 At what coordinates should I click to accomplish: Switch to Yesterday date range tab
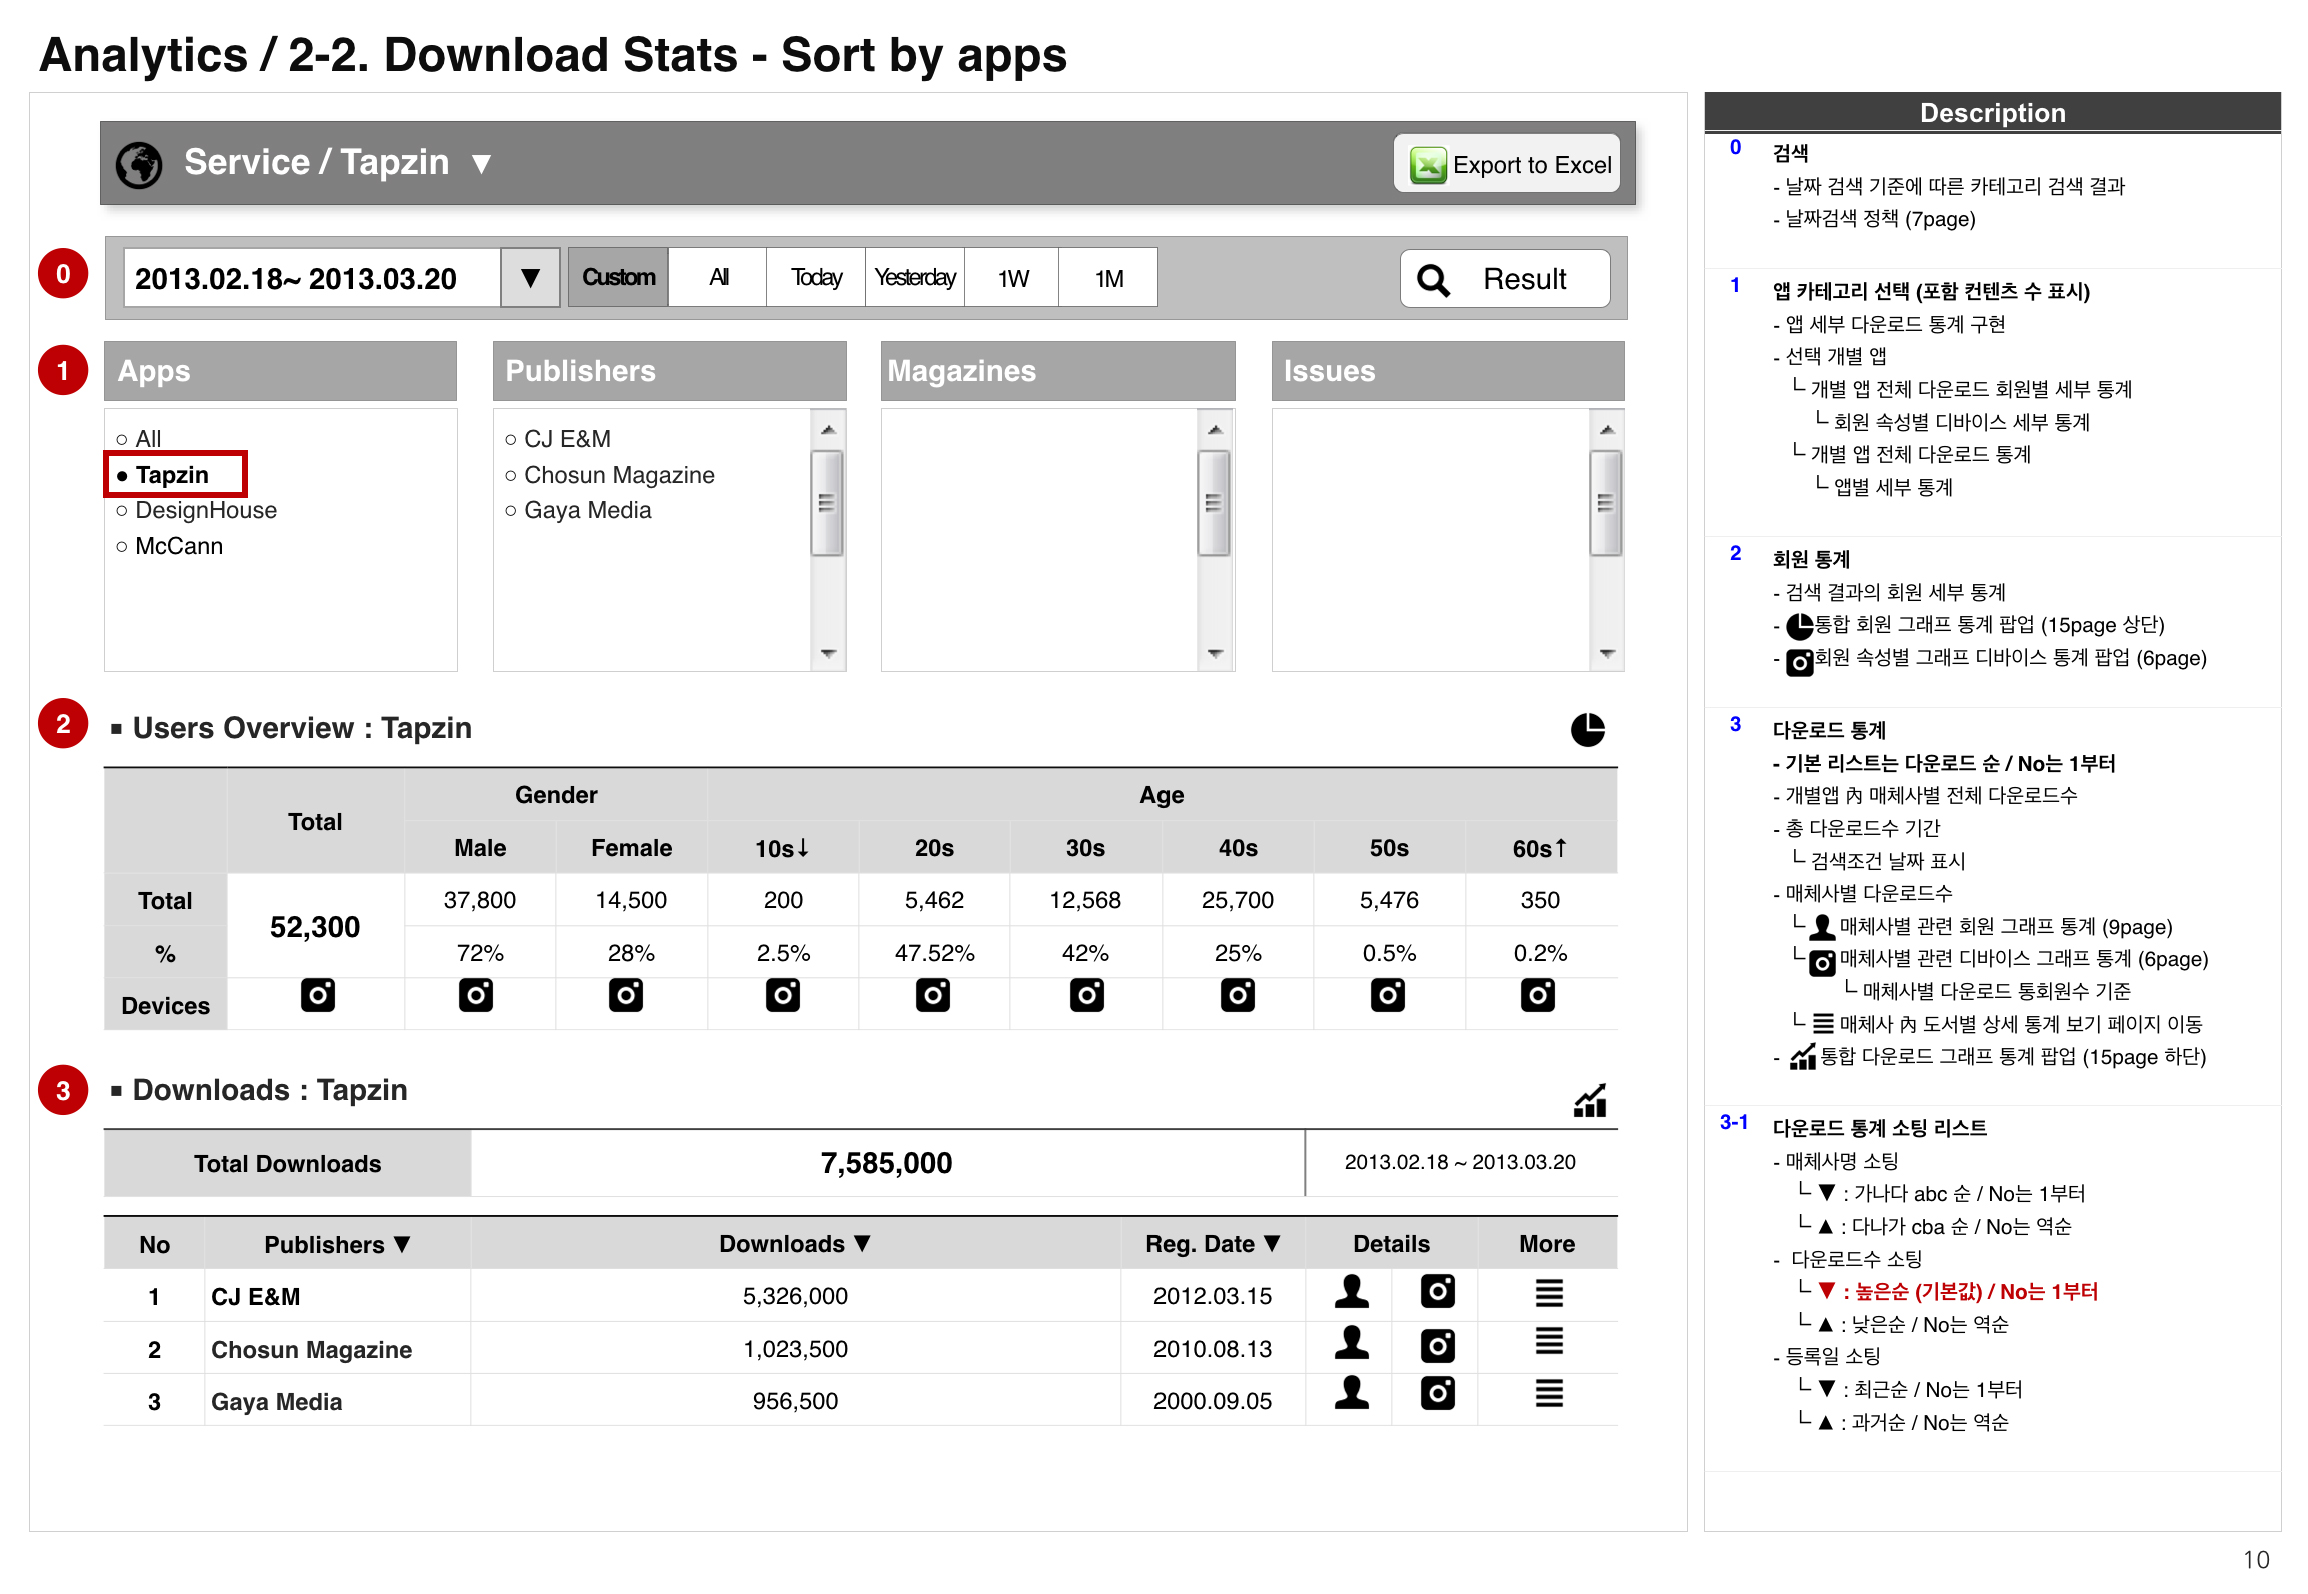(915, 278)
